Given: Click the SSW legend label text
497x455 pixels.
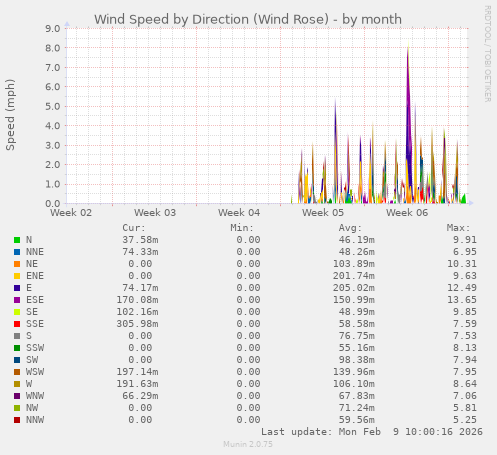Looking at the screenshot, I should coord(35,348).
